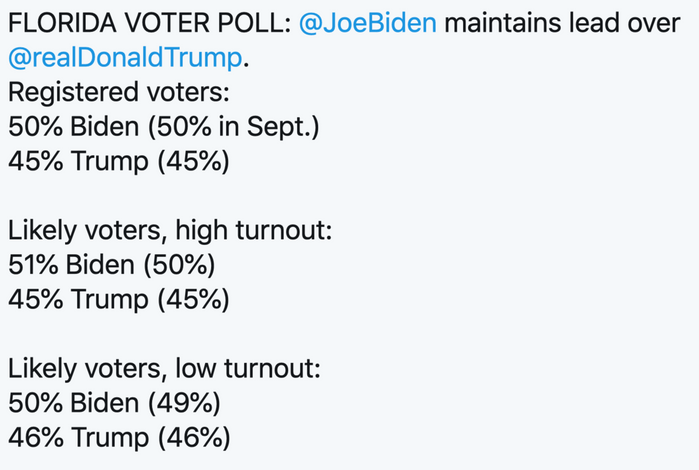699x470 pixels.
Task: Click the "50% Biden (50% in Sept.)" line
Action: [x=163, y=128]
